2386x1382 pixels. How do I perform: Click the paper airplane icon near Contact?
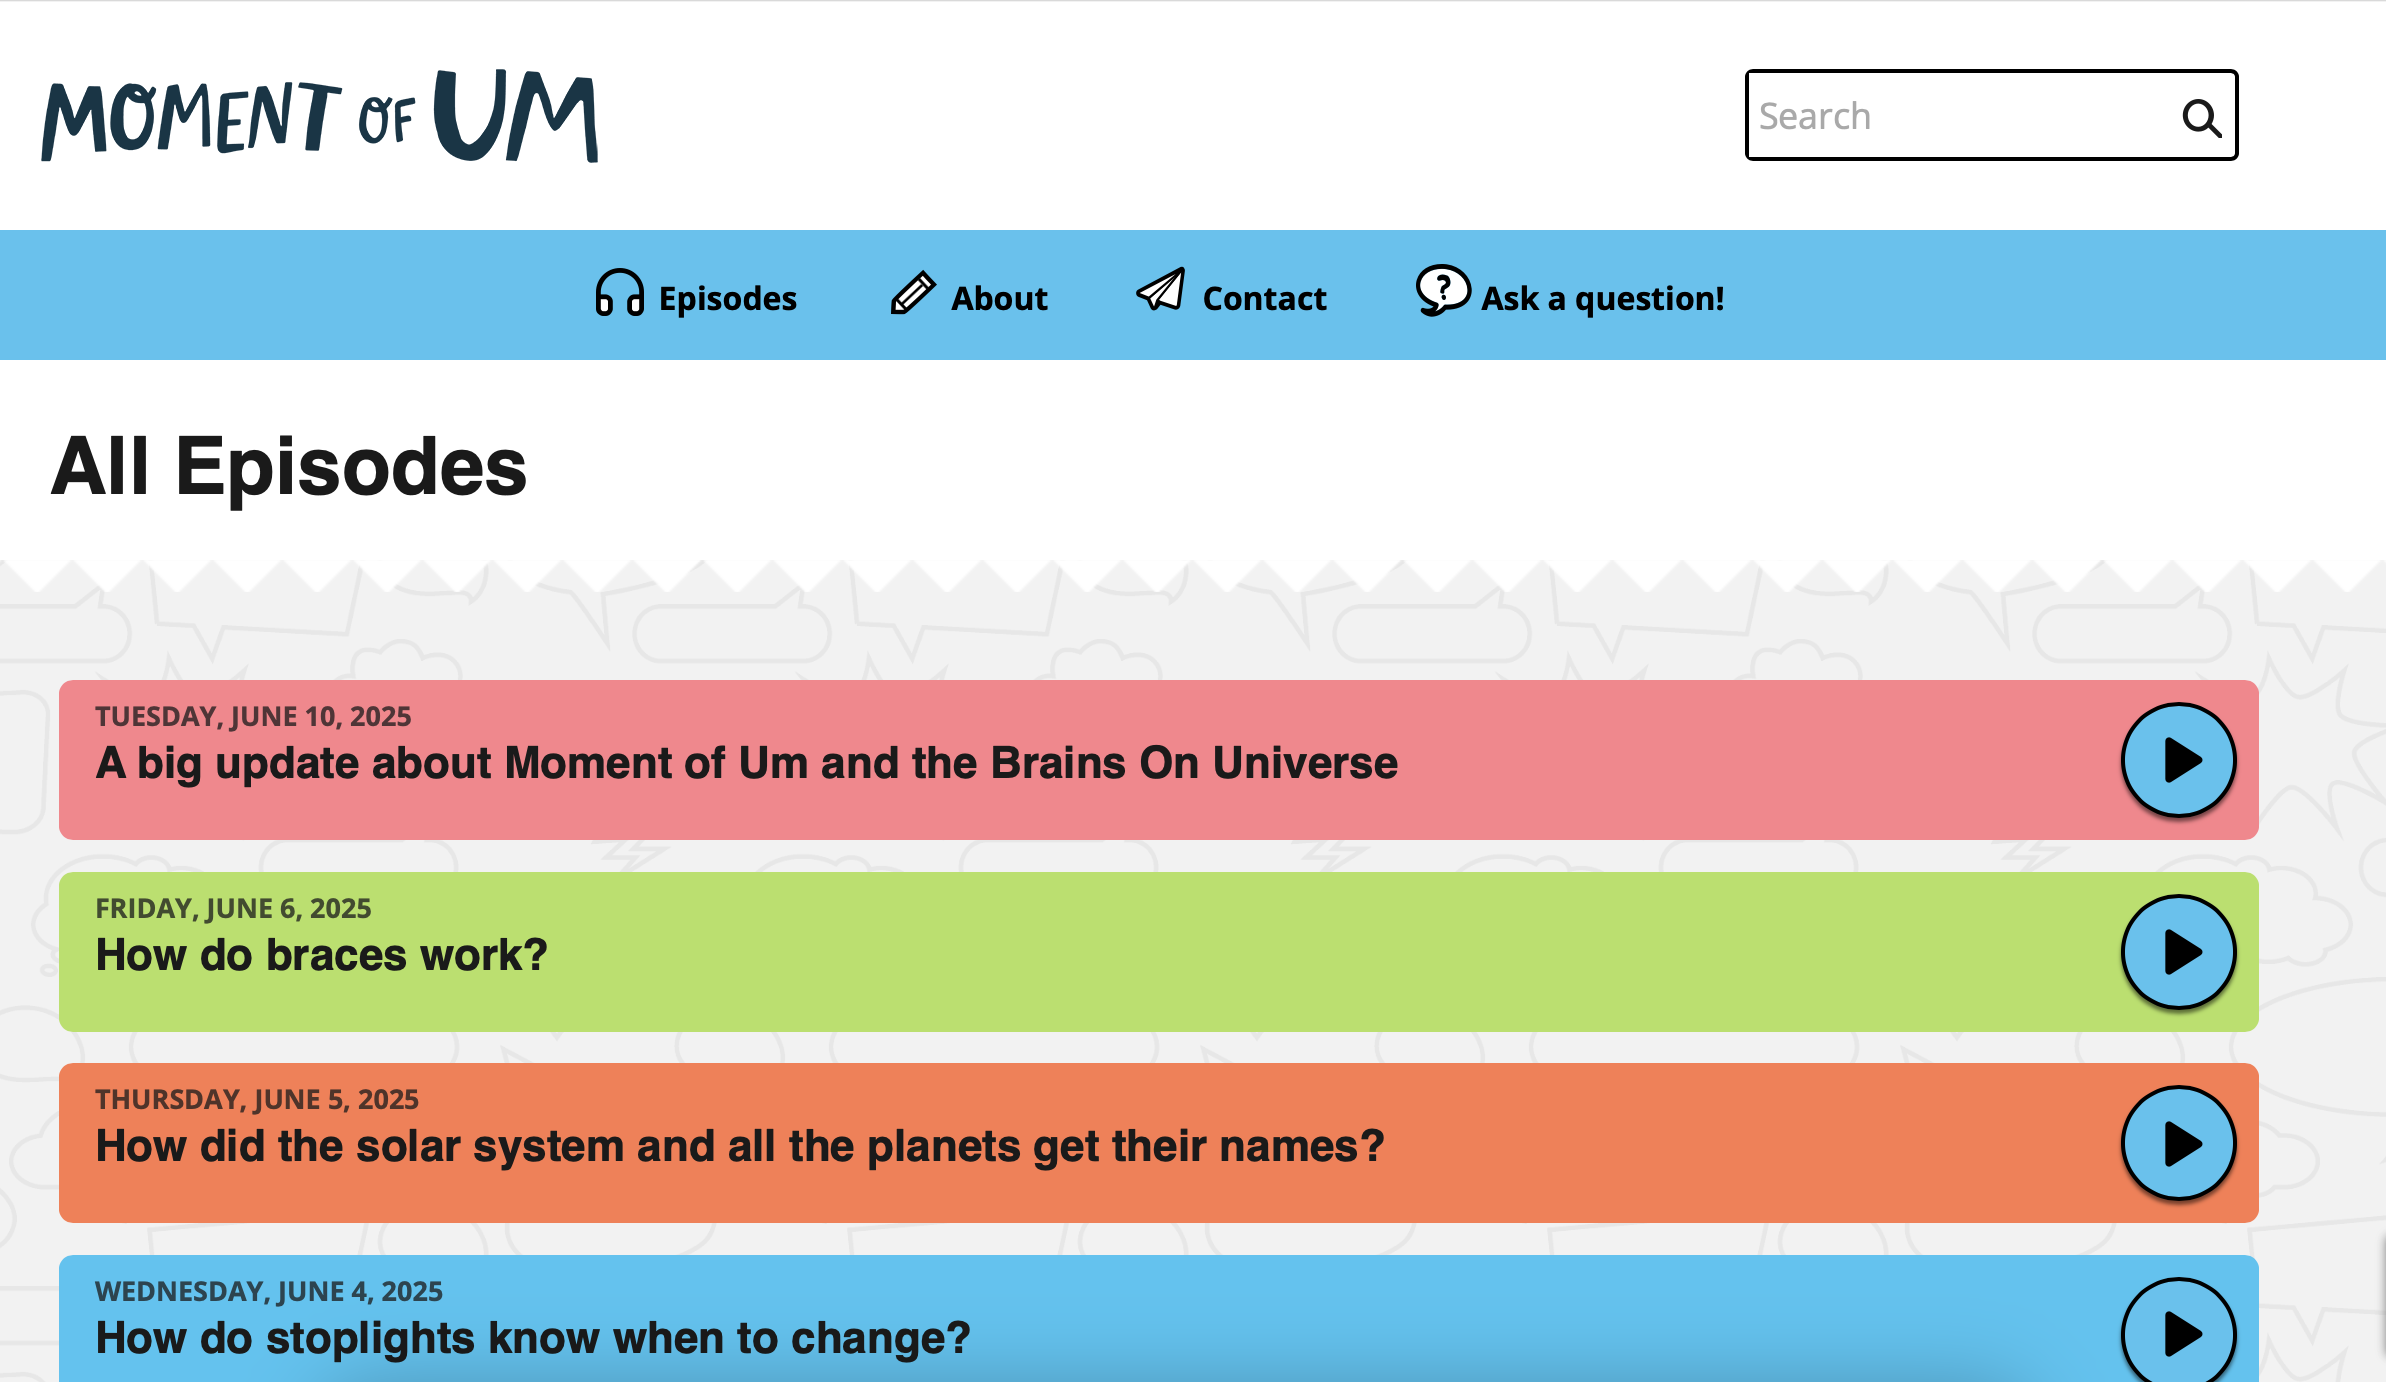point(1162,292)
